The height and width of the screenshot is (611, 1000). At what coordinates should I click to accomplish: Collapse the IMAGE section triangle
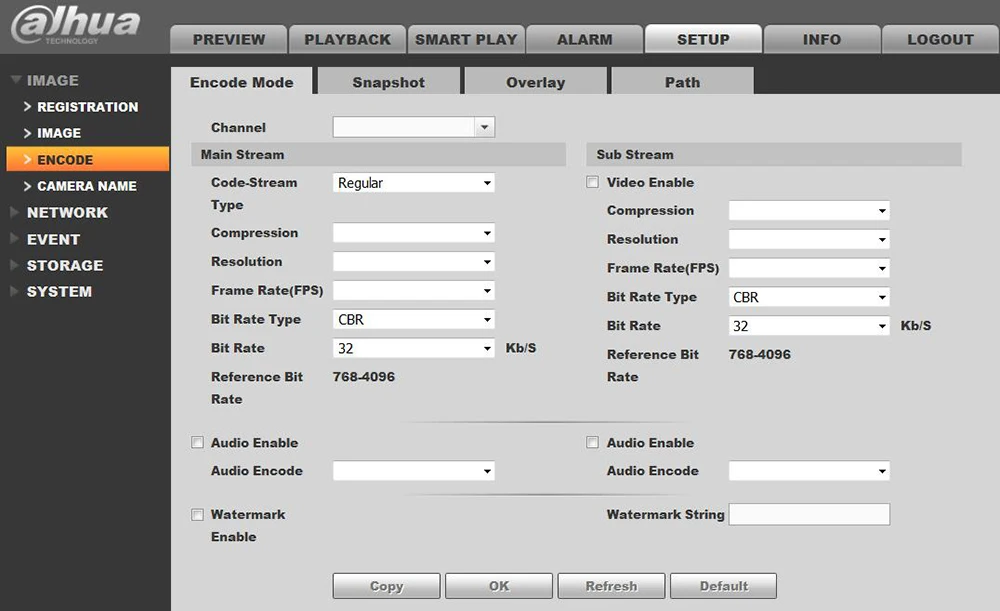point(16,80)
